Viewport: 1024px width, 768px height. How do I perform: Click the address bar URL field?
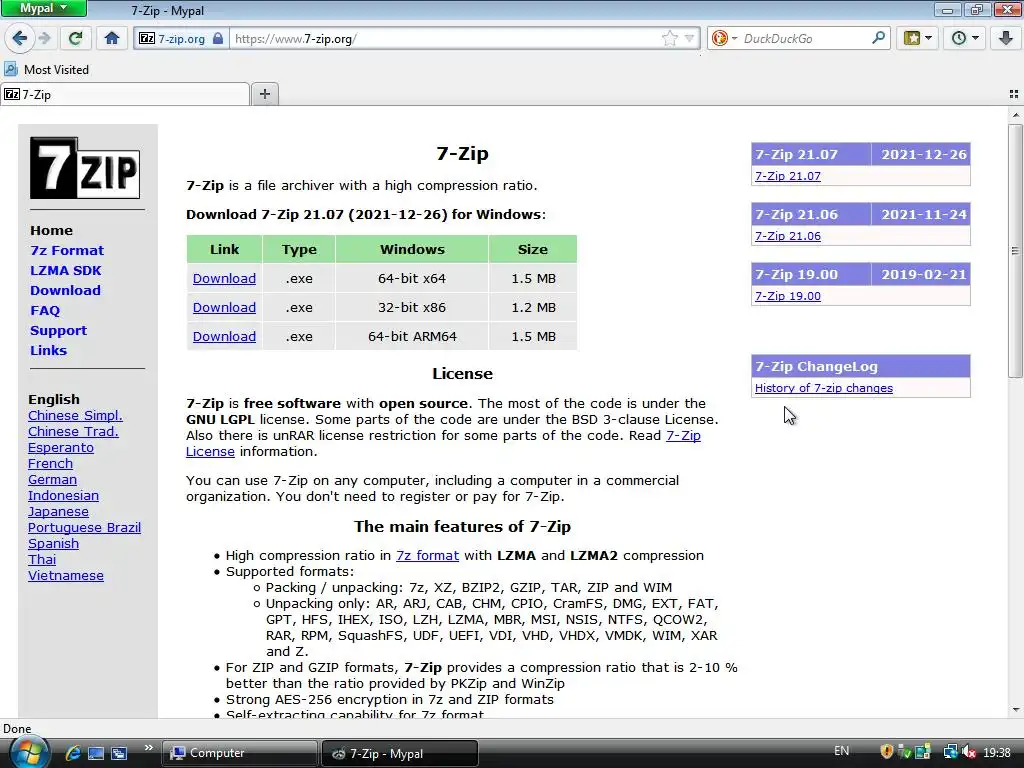[x=444, y=39]
